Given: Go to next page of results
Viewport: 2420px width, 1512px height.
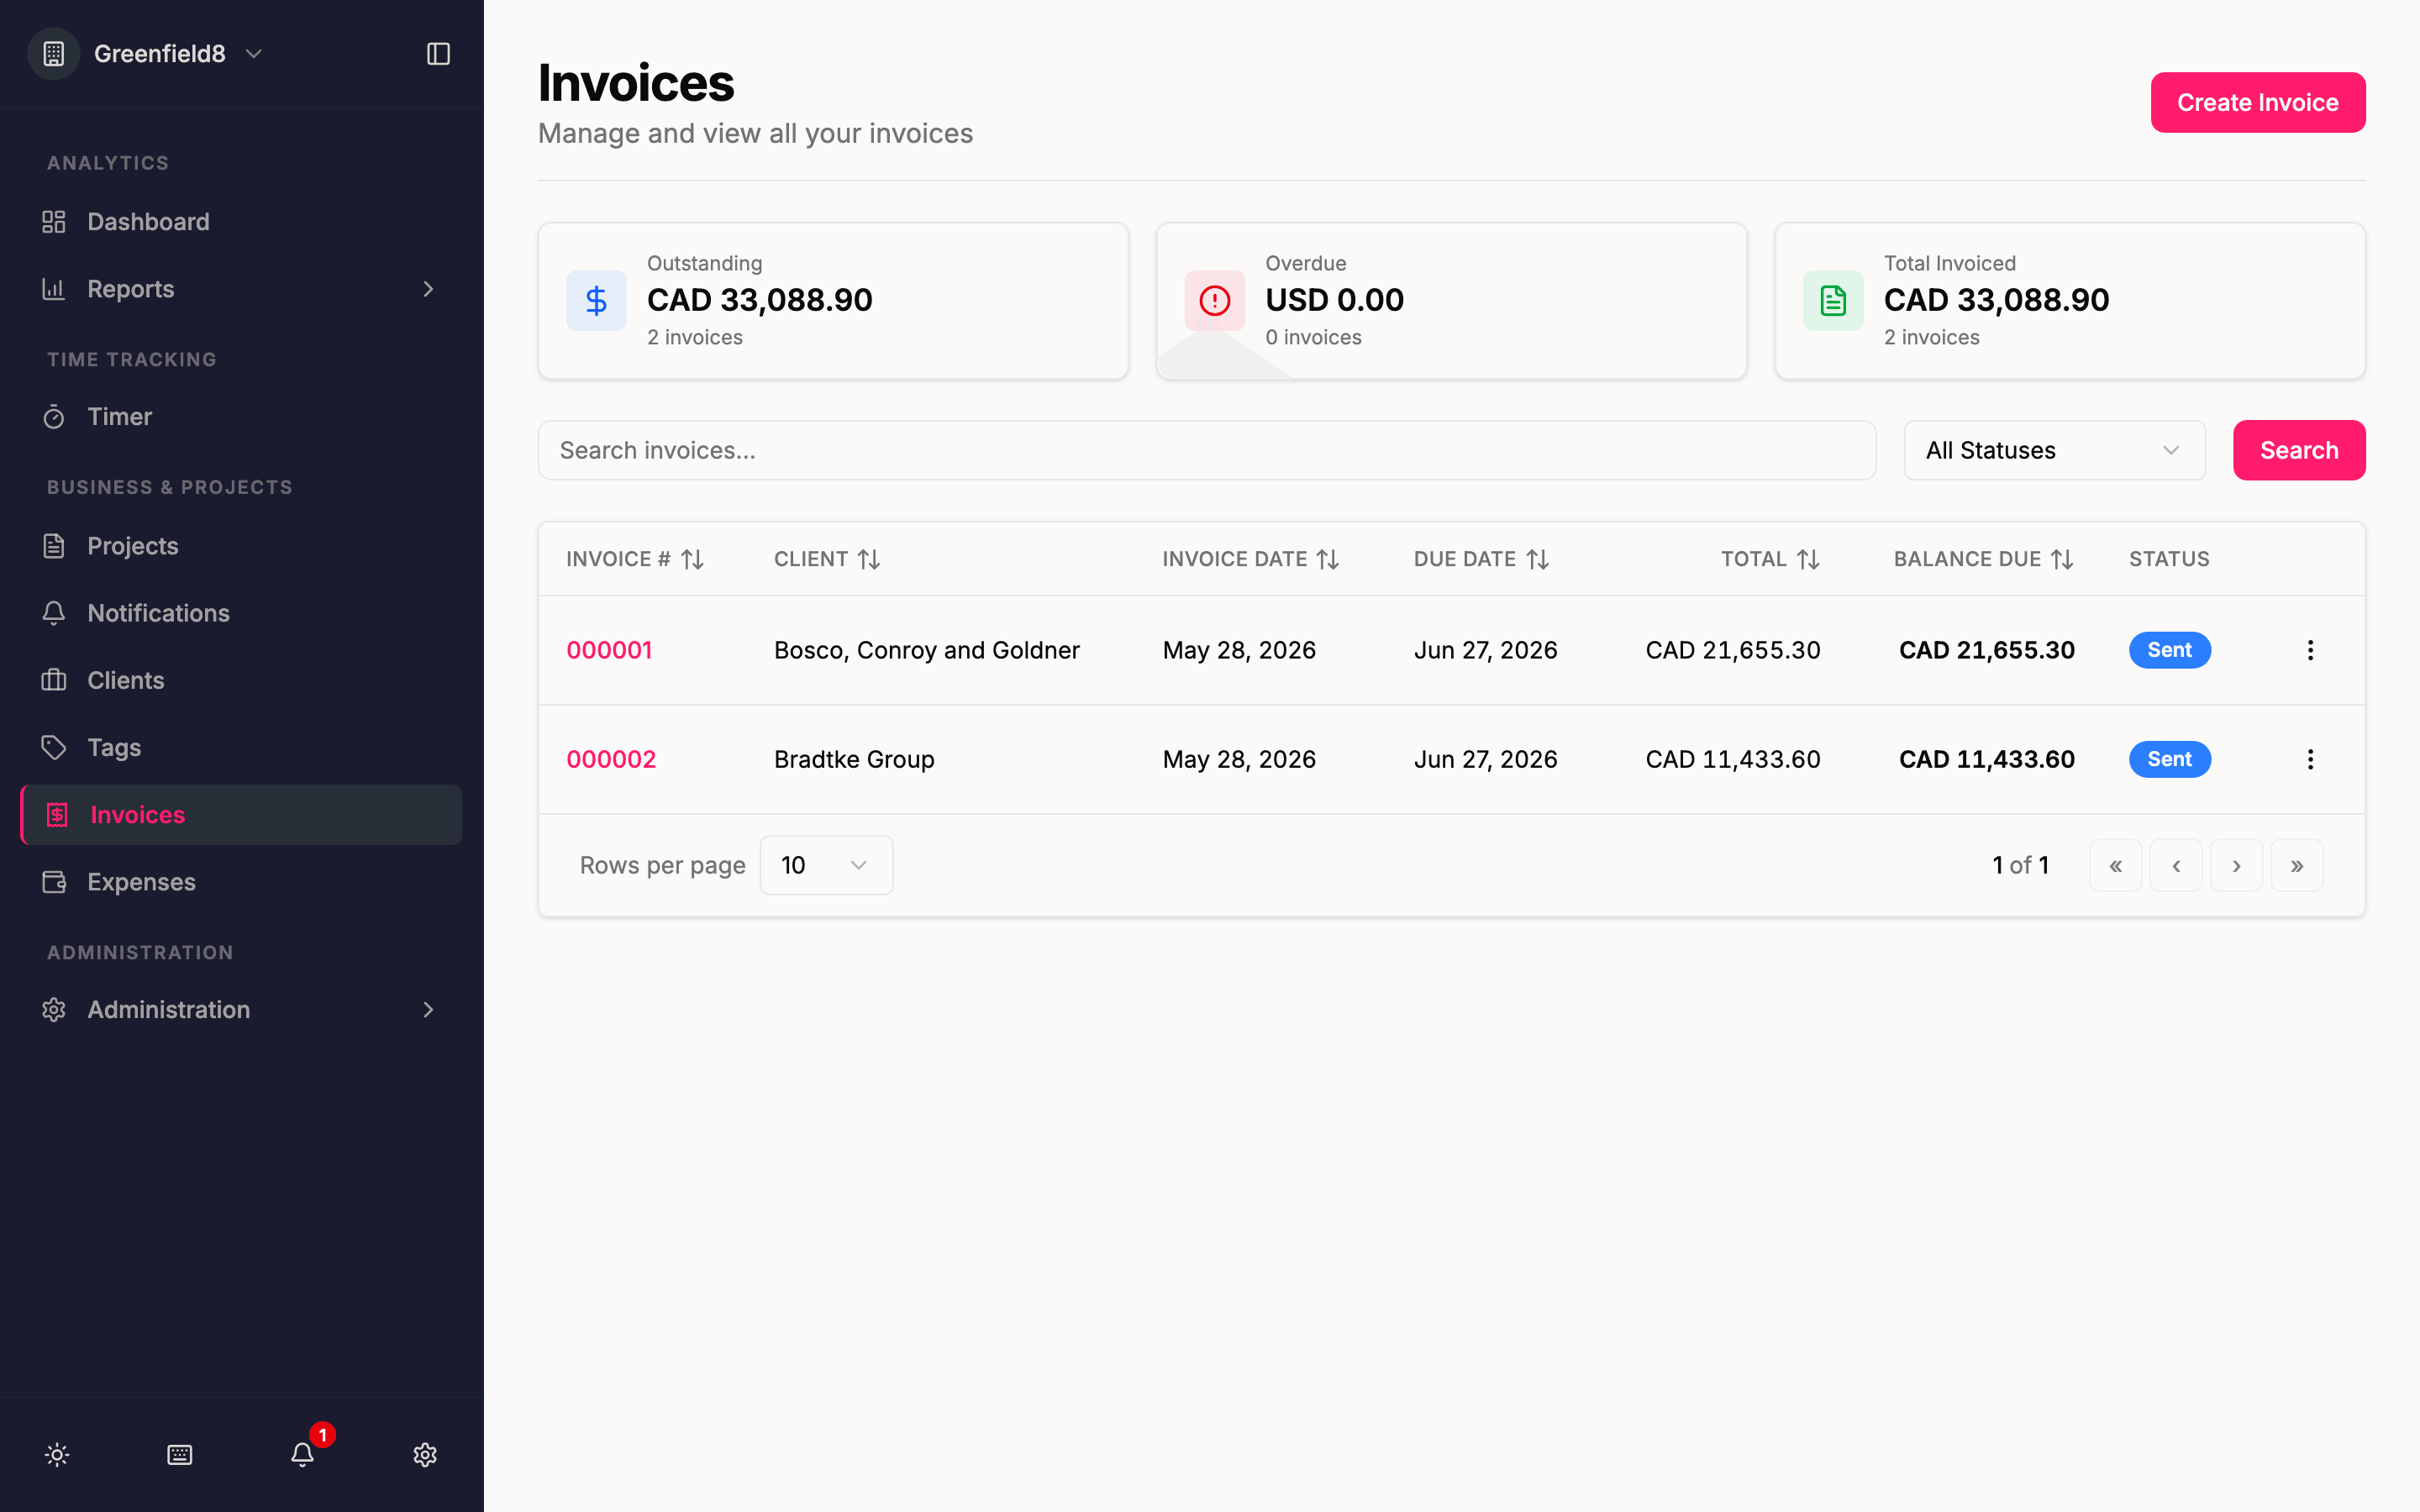Looking at the screenshot, I should [2236, 865].
